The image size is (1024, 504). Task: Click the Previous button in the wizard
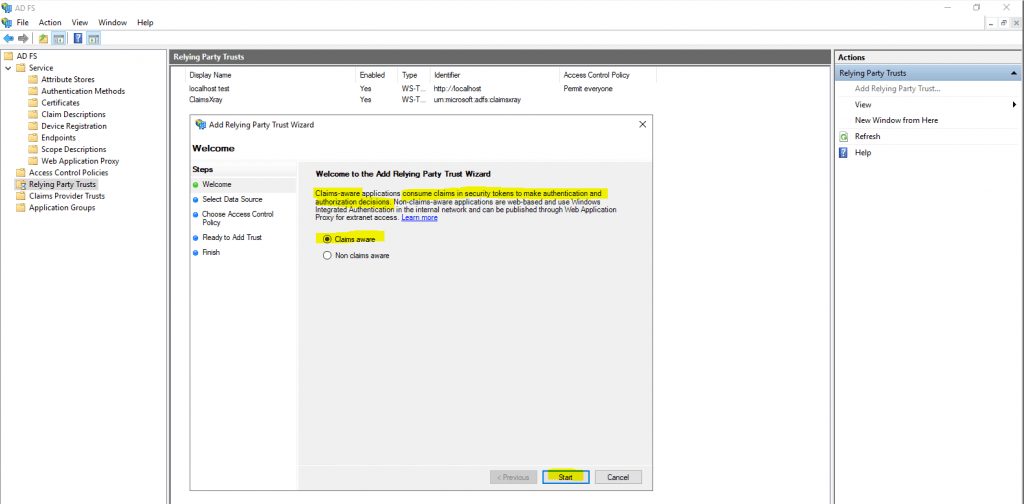pos(513,477)
